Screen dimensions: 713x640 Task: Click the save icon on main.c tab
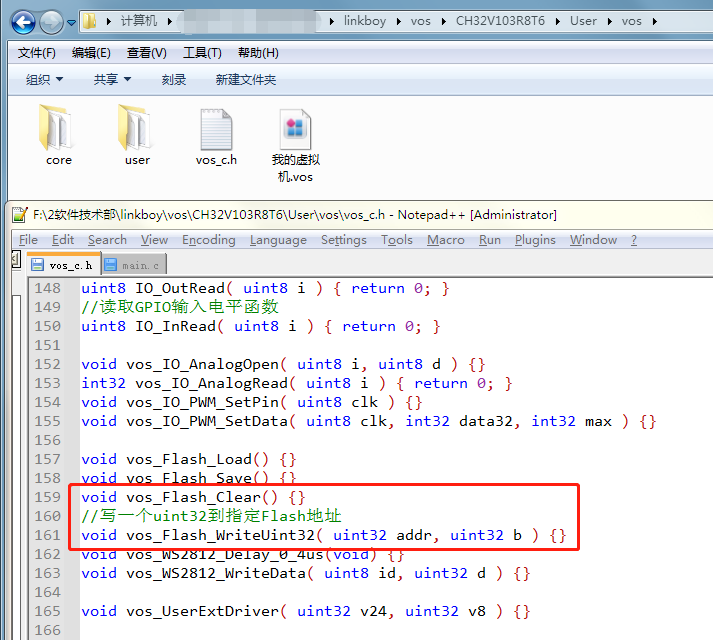click(110, 265)
